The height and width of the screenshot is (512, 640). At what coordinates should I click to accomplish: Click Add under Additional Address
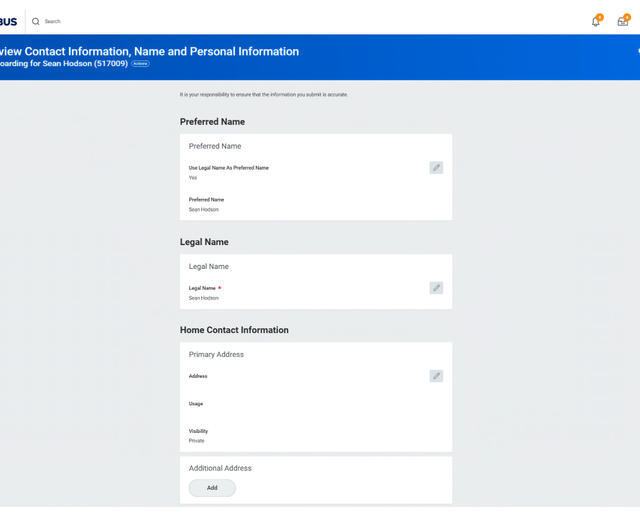tap(212, 488)
